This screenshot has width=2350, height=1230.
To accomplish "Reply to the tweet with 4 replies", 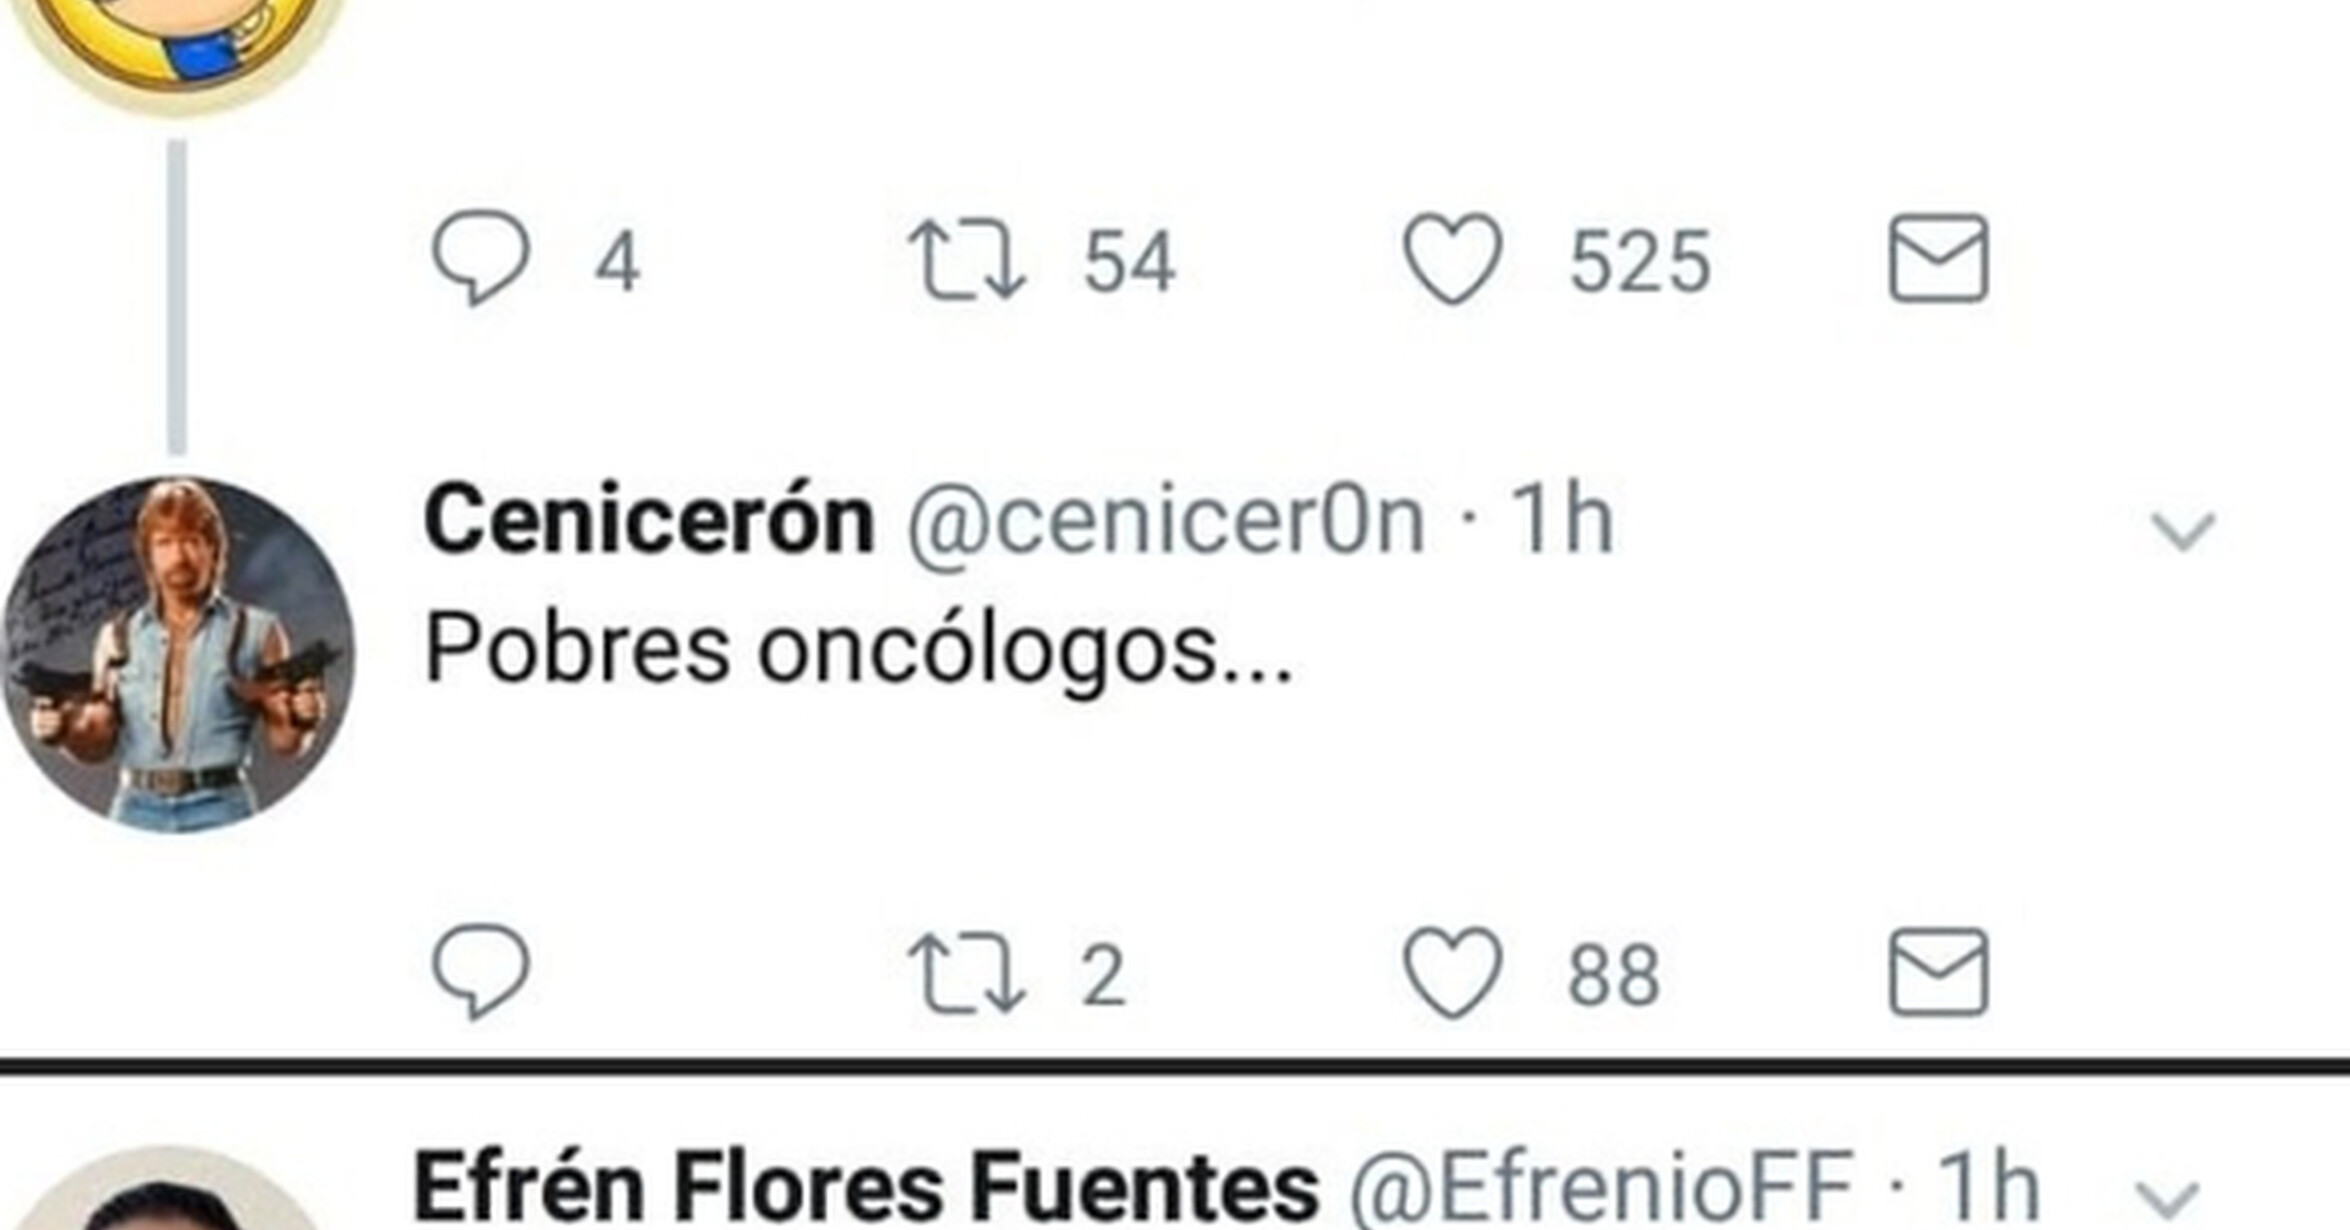I will 480,259.
